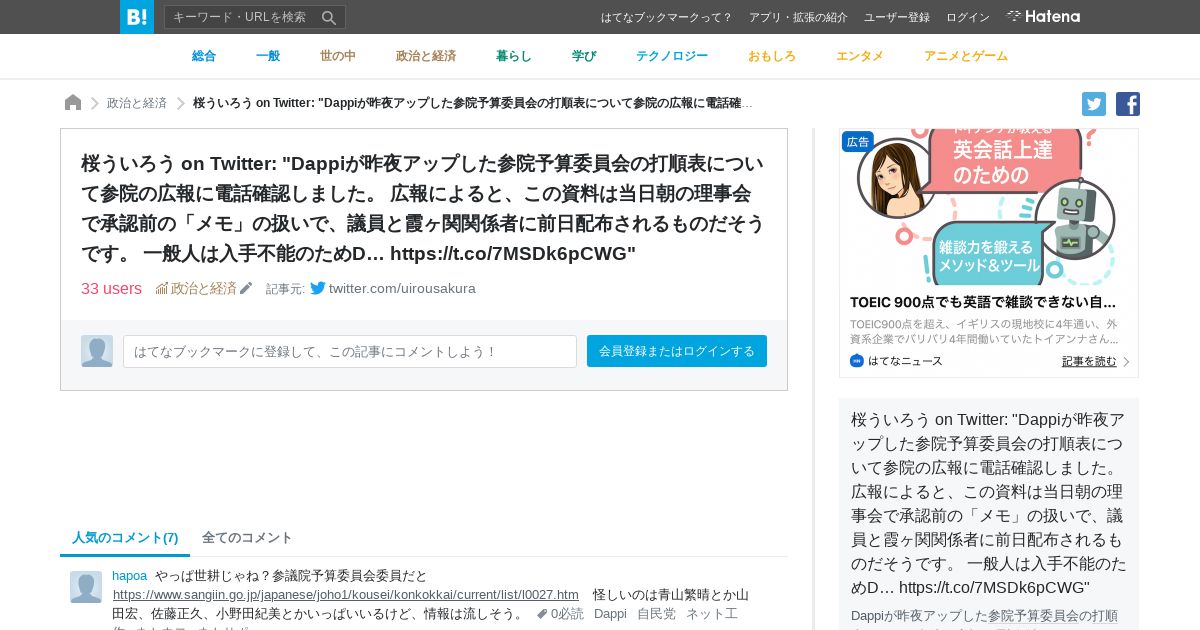The width and height of the screenshot is (1200, 630).
Task: Switch to 全てのコメント tab
Action: (x=247, y=538)
